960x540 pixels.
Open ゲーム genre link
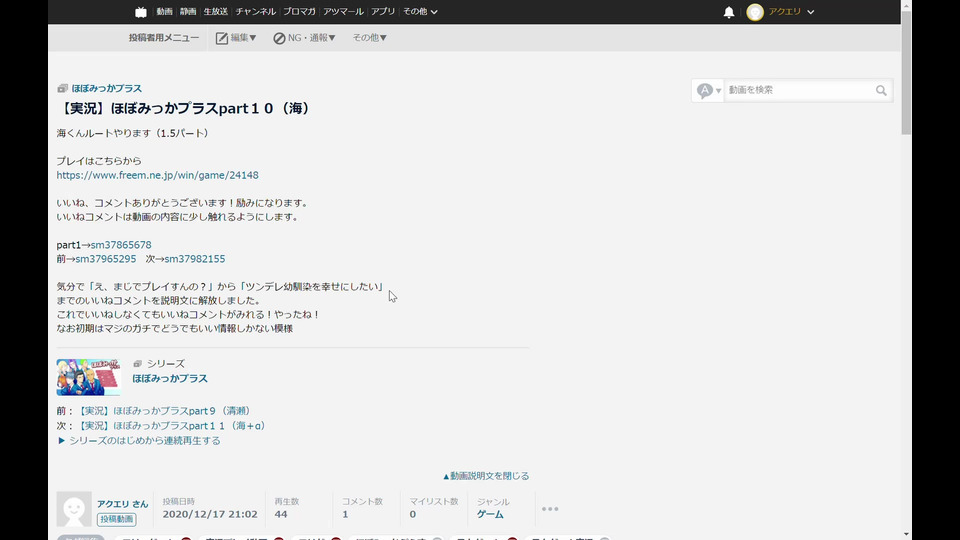click(490, 514)
